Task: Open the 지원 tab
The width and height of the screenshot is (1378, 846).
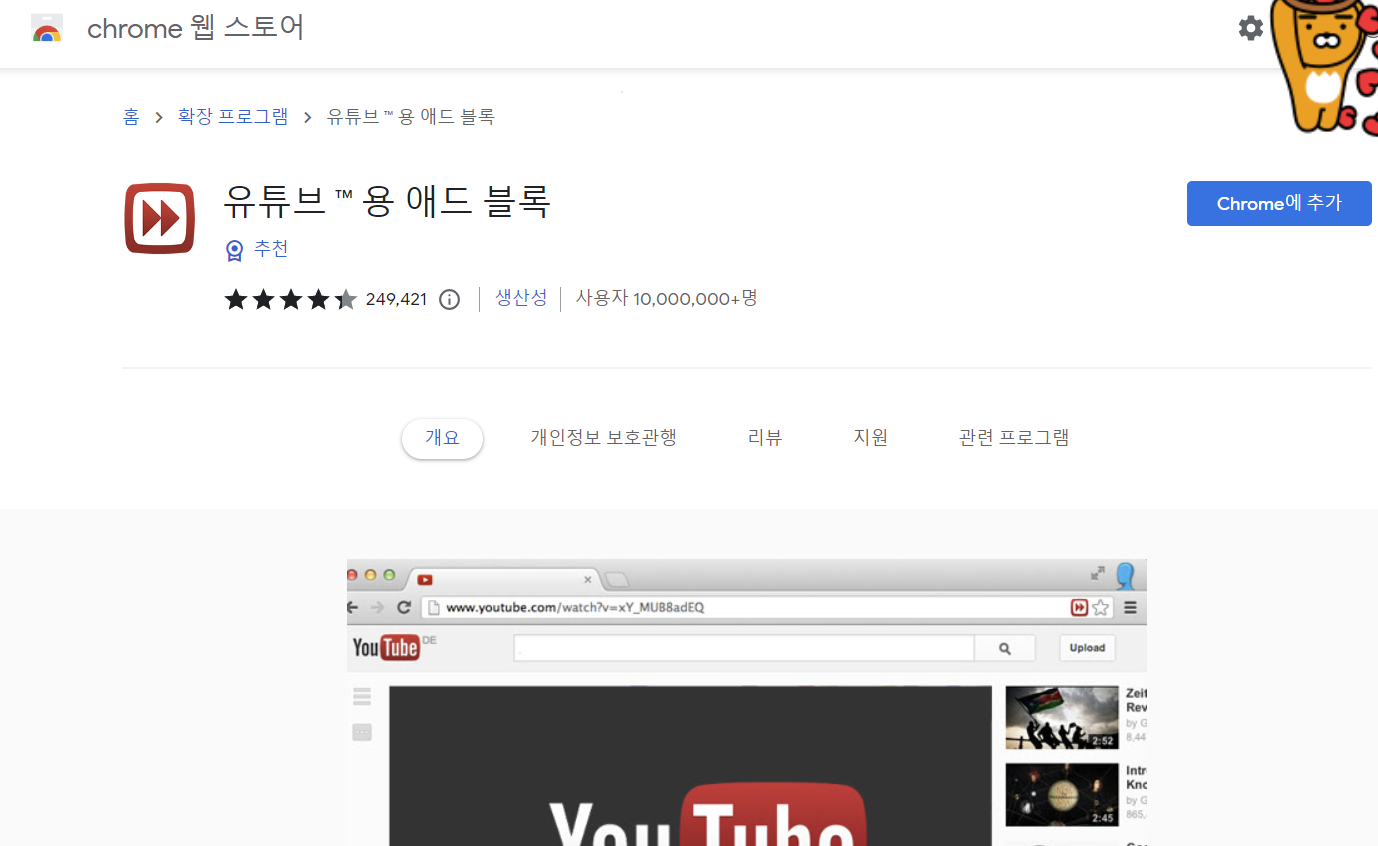Action: tap(870, 438)
